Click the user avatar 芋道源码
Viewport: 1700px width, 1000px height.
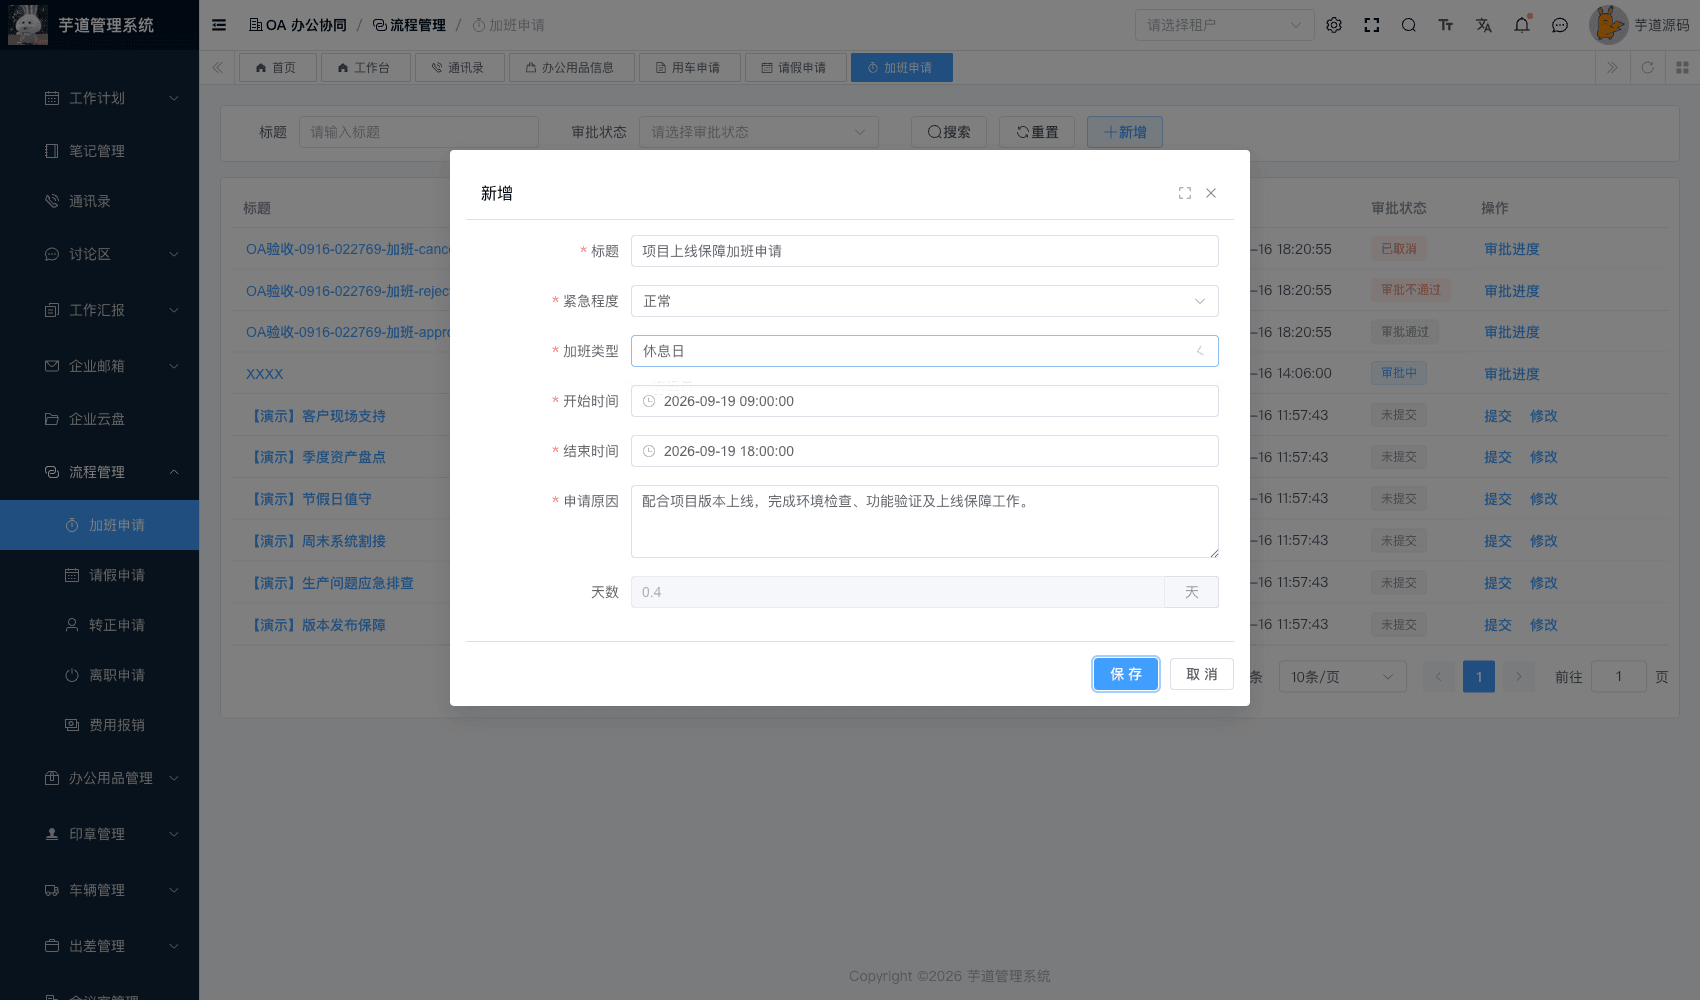tap(1639, 25)
